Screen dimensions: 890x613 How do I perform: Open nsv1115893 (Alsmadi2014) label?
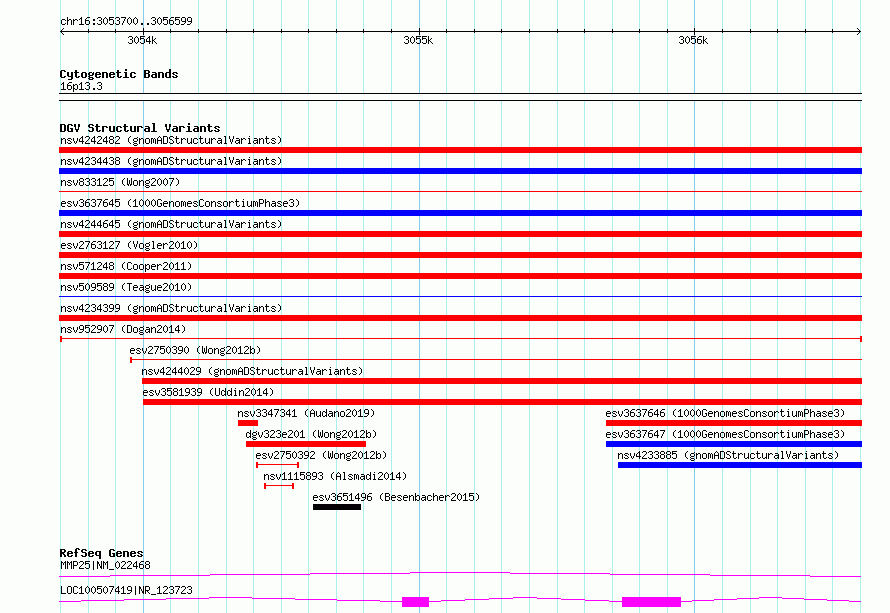click(335, 476)
